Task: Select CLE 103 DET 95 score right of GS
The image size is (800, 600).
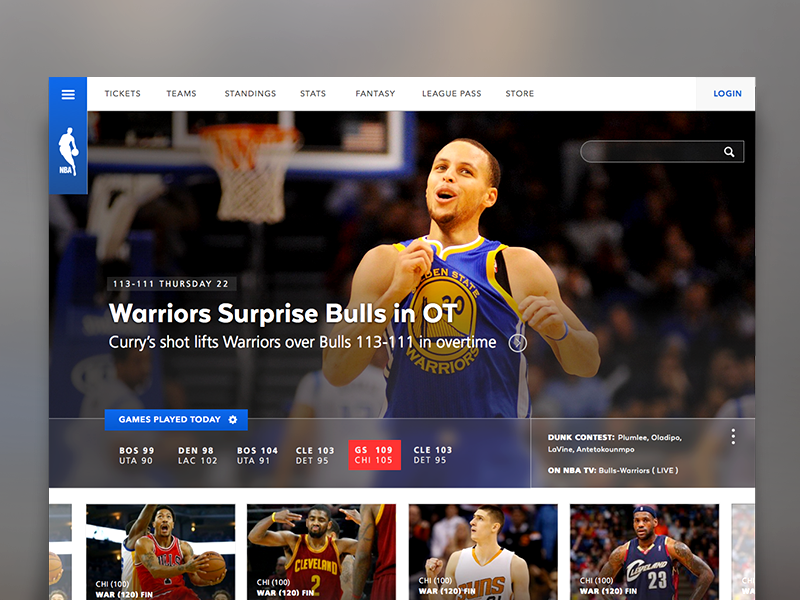Action: pos(432,455)
